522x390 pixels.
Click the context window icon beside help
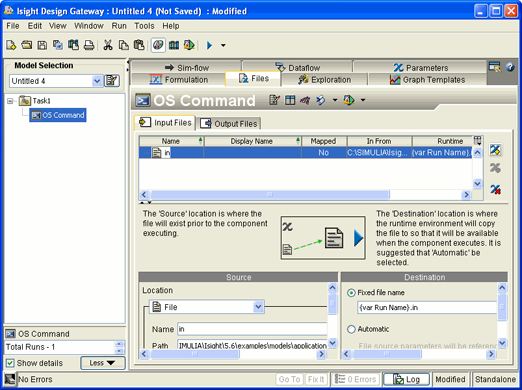(495, 67)
